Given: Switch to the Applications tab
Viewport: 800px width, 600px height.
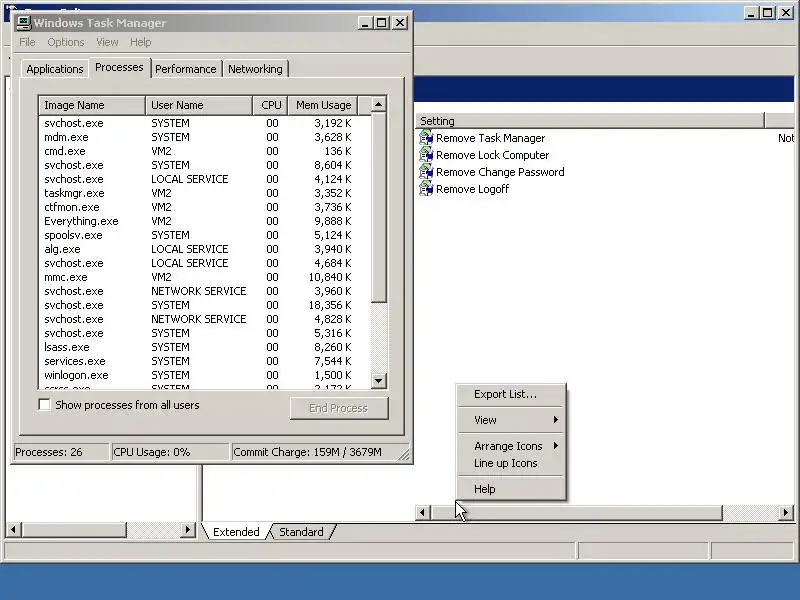Looking at the screenshot, I should pyautogui.click(x=55, y=69).
